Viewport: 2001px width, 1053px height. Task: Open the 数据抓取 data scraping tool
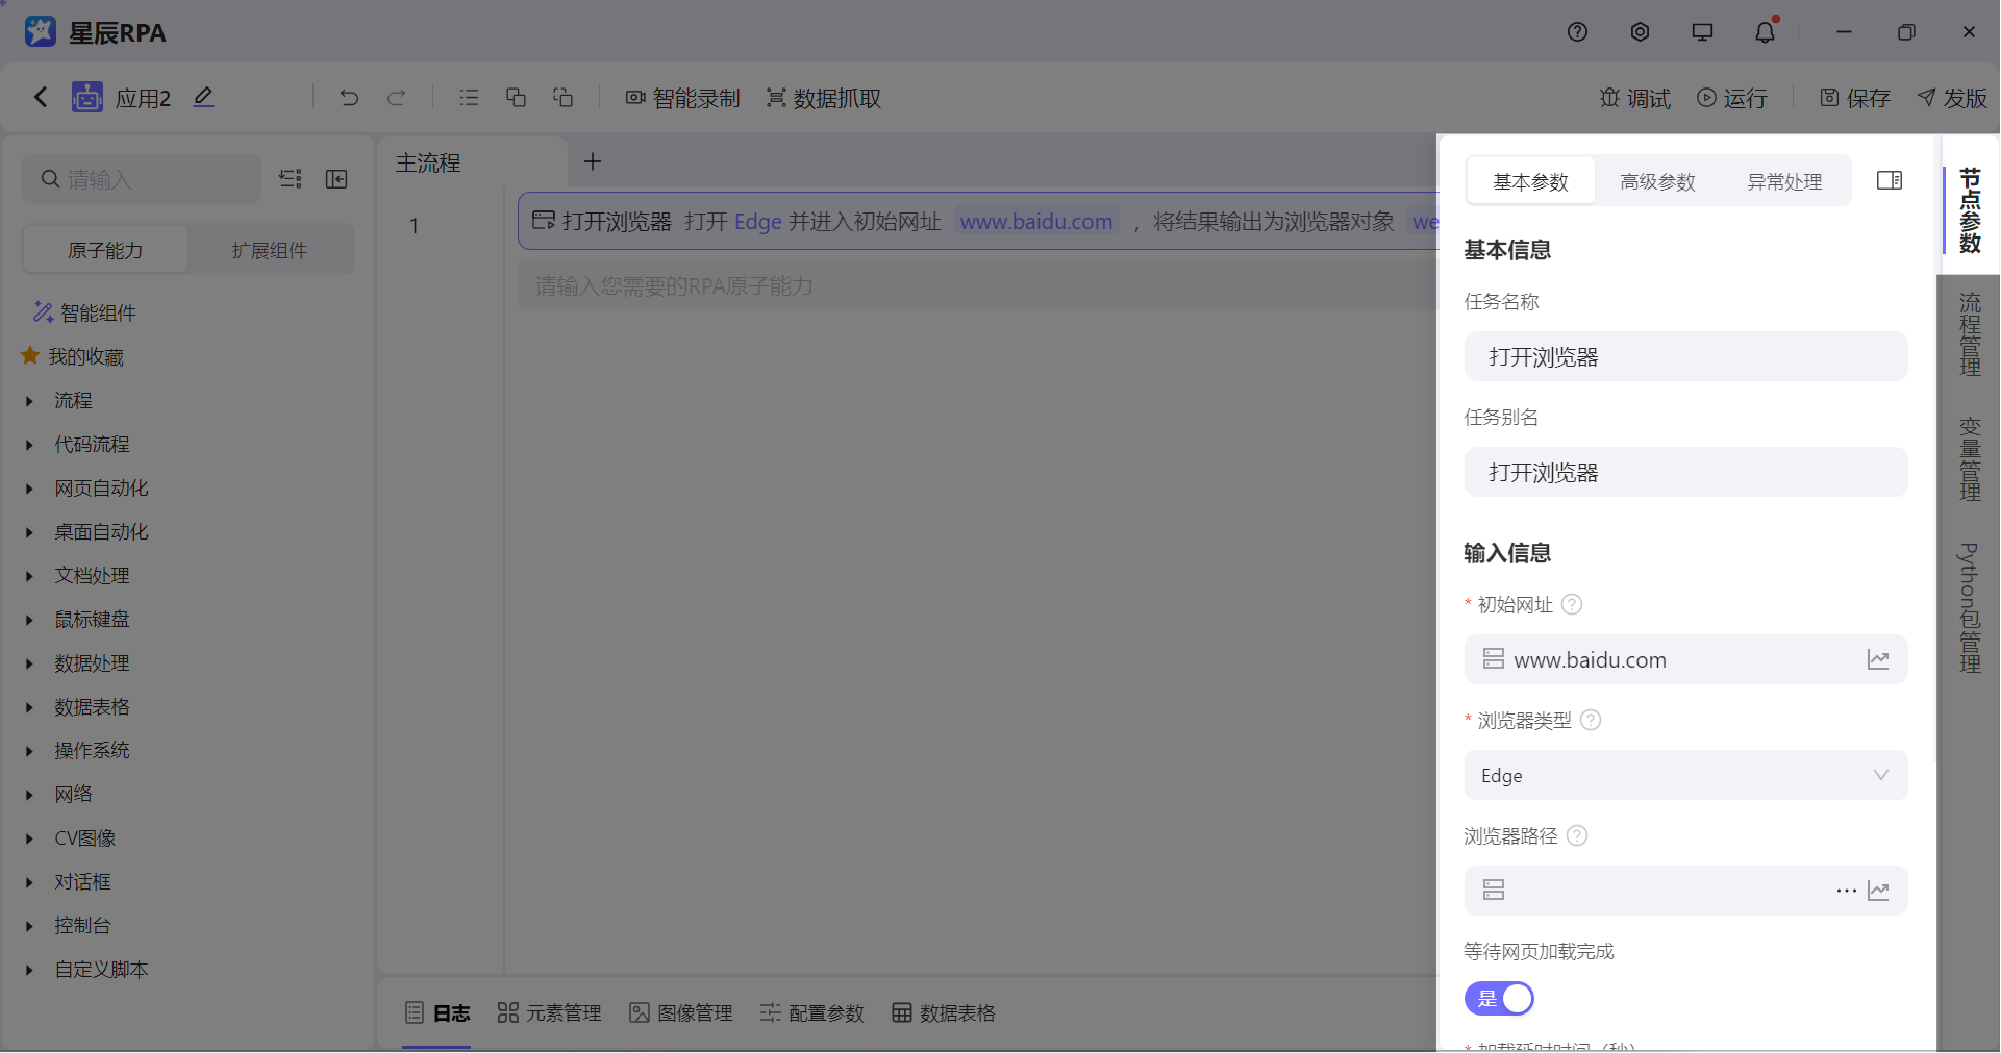[821, 97]
